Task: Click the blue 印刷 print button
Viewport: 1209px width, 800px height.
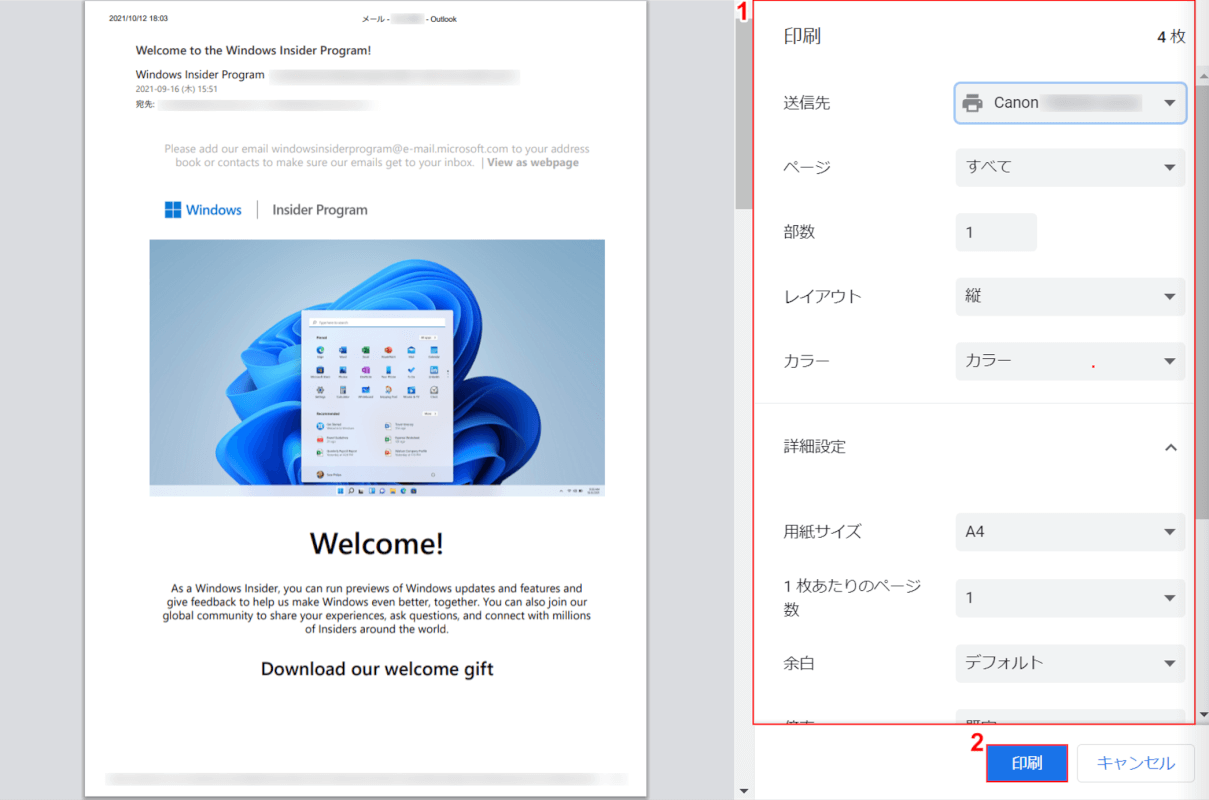Action: [x=1027, y=763]
